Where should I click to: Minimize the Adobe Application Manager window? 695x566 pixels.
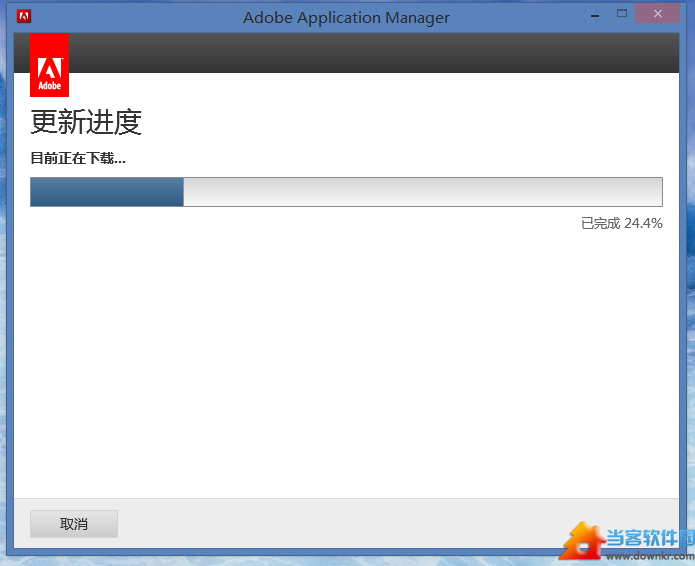[x=595, y=14]
